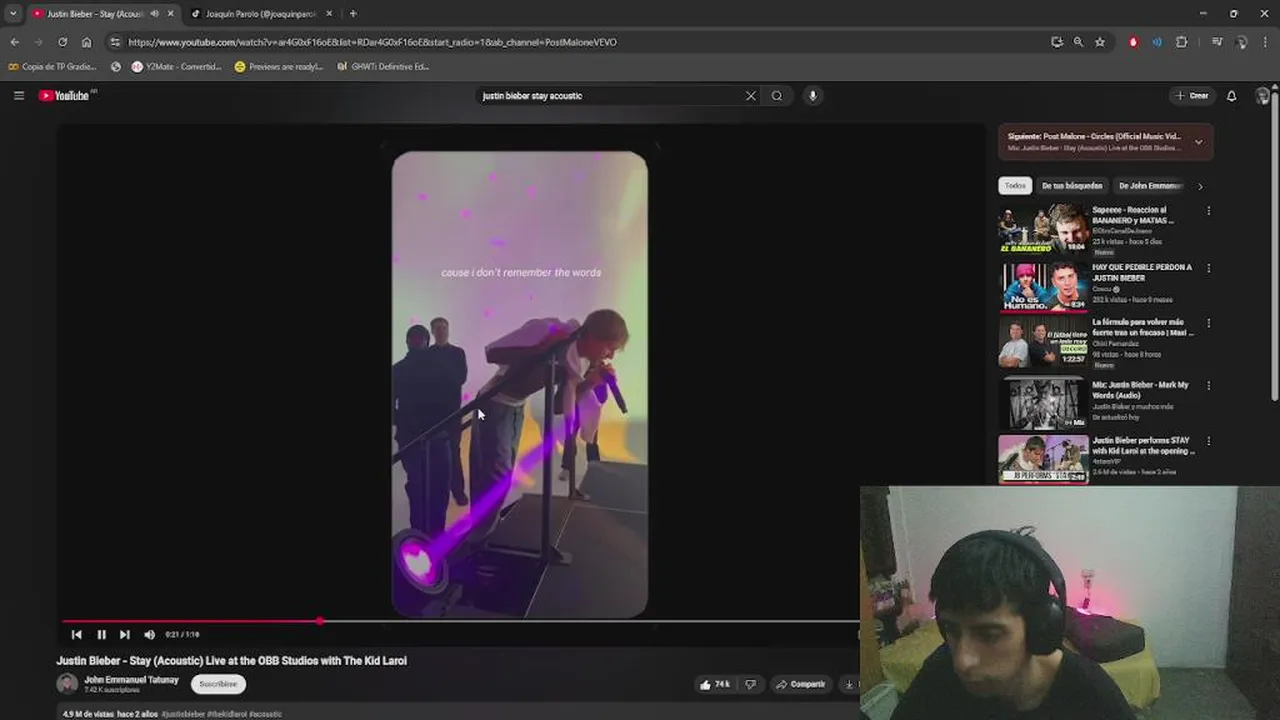Open the John Emmanuel Tatunay channel name link
This screenshot has width=1280, height=720.
tap(131, 680)
